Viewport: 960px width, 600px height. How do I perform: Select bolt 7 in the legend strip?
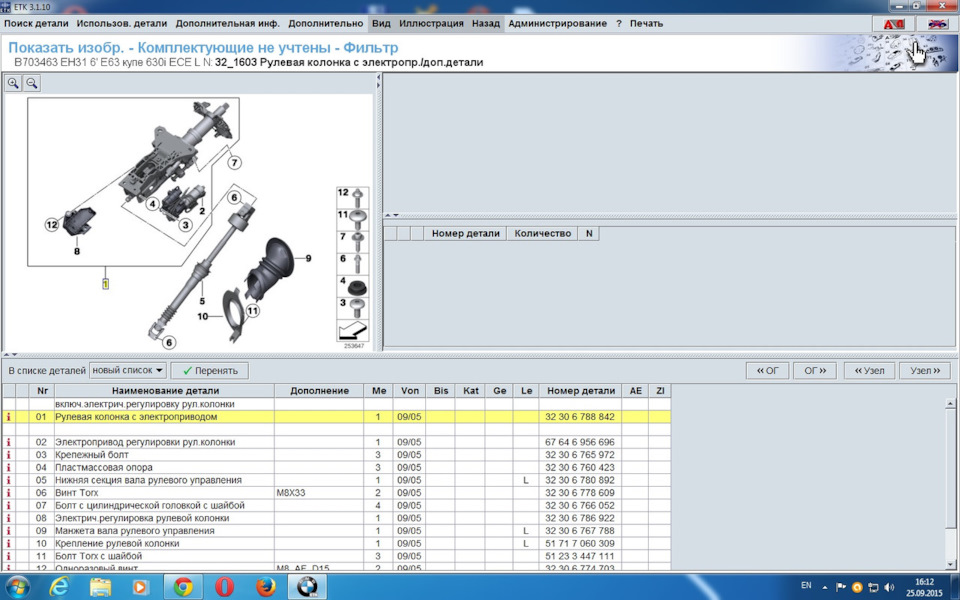pyautogui.click(x=352, y=241)
